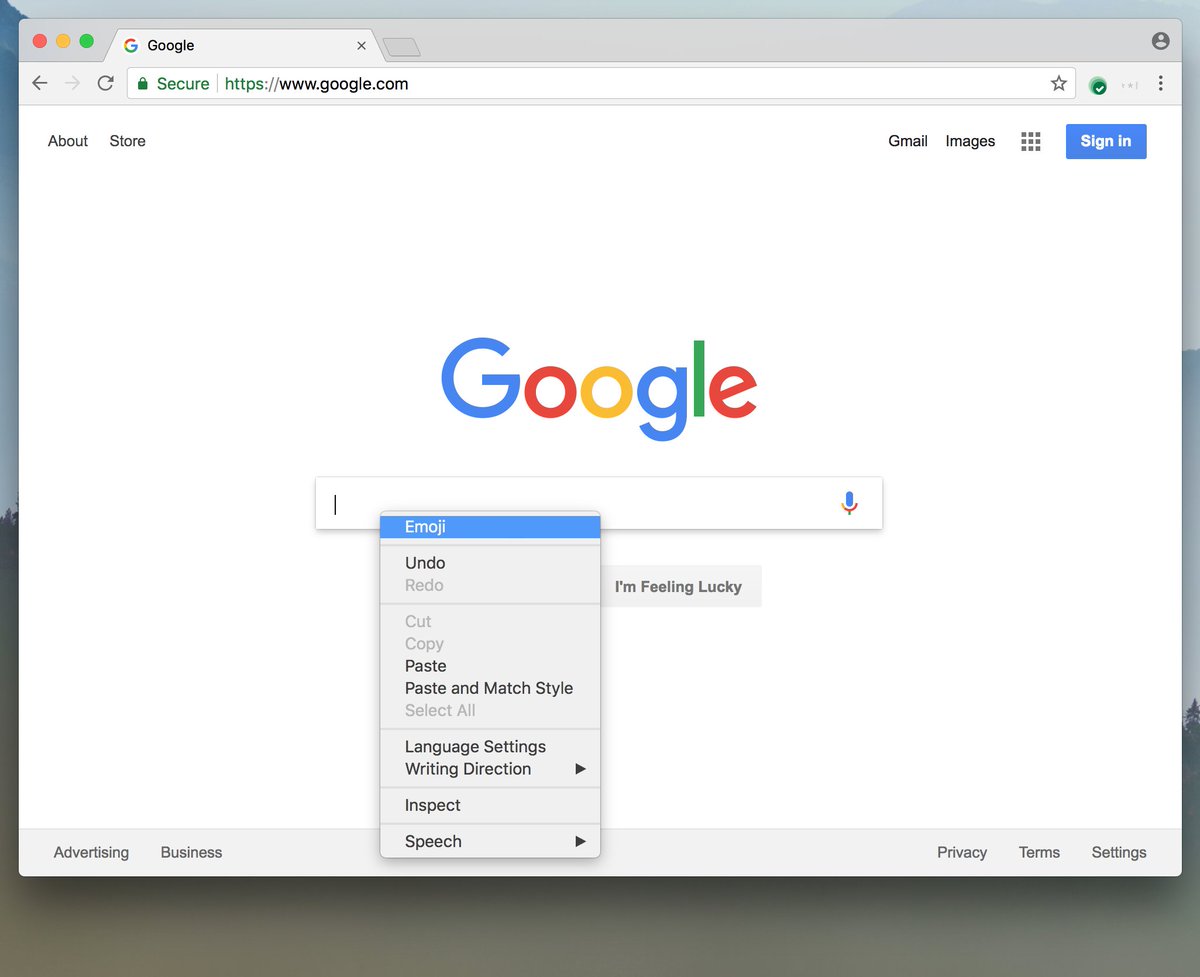
Task: Click the Sign in button
Action: coord(1106,141)
